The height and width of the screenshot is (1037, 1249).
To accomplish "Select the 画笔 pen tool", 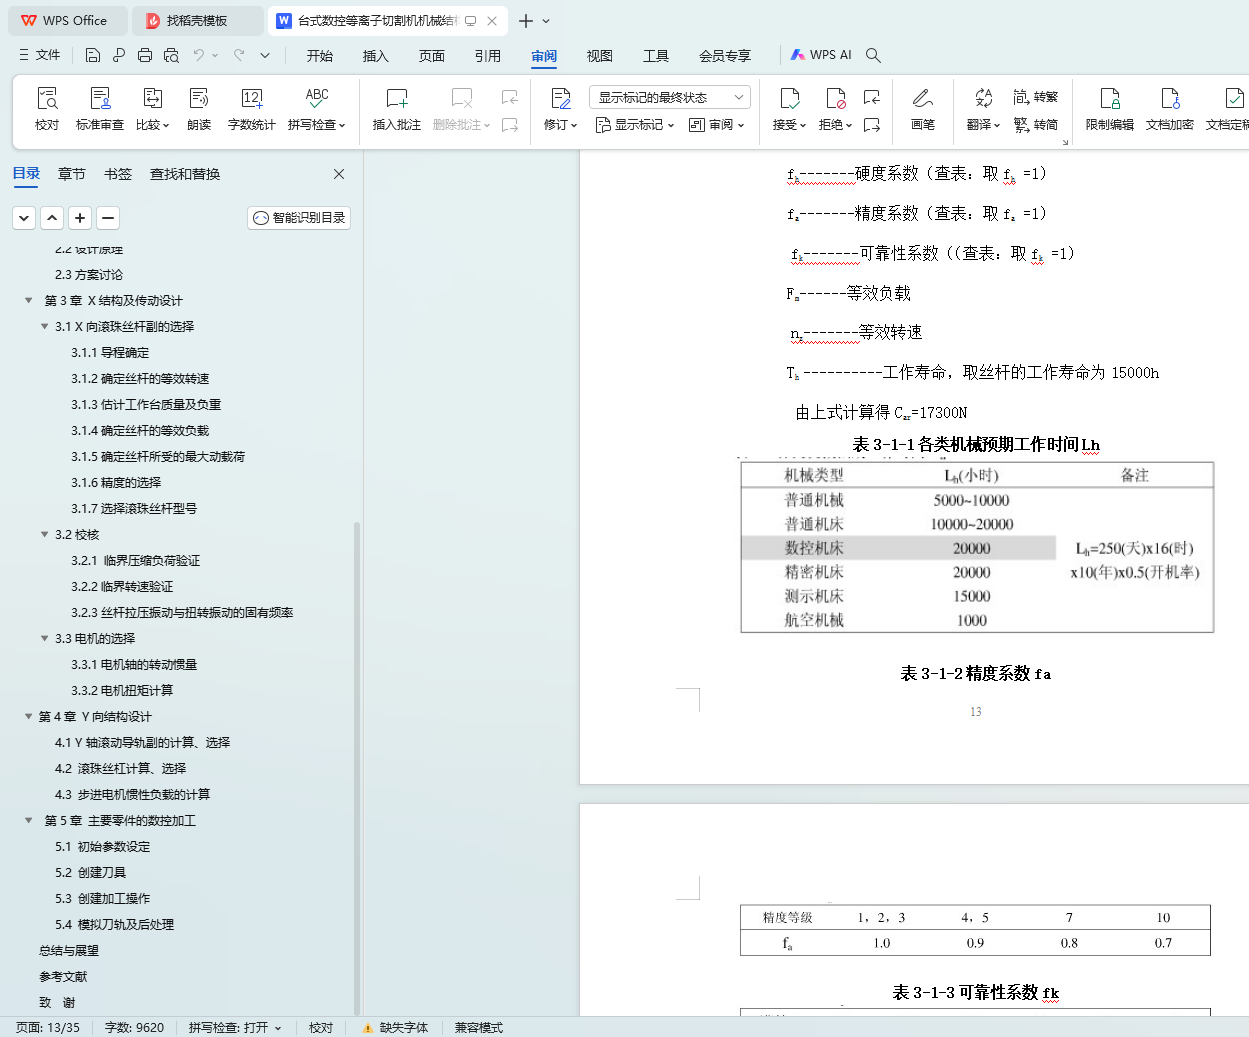I will pyautogui.click(x=923, y=108).
